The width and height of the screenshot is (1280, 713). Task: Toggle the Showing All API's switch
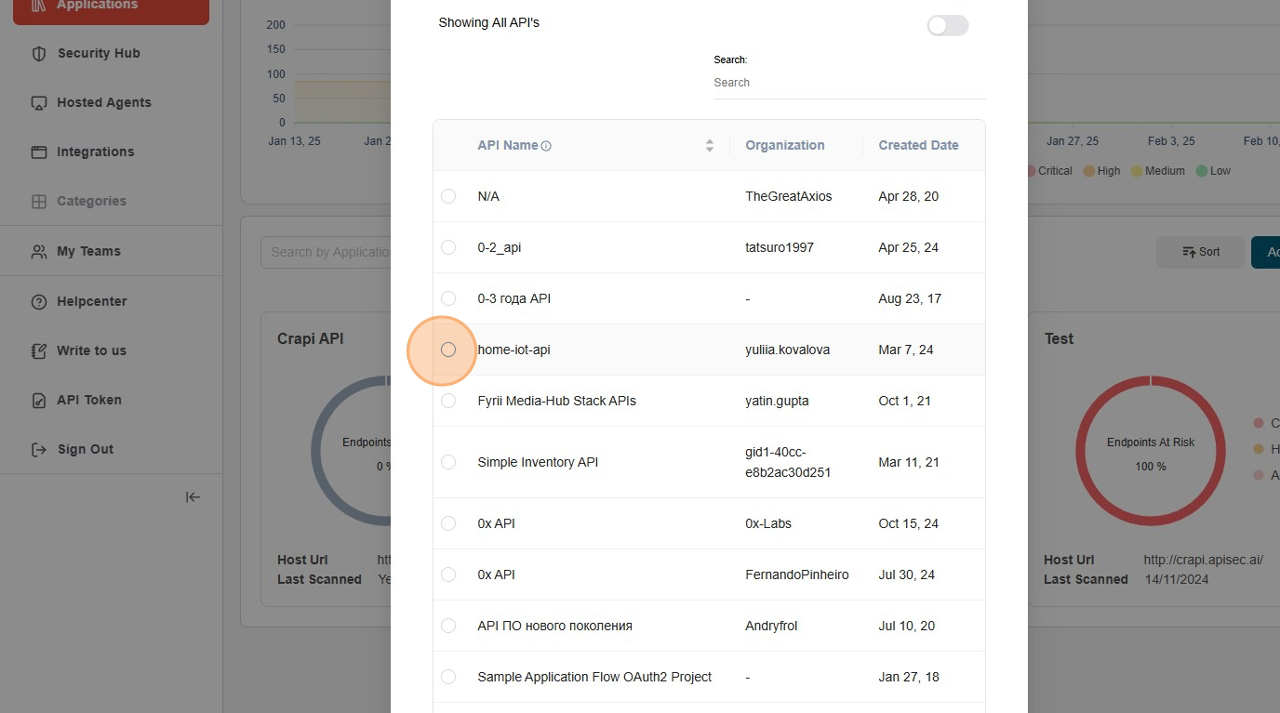(947, 26)
